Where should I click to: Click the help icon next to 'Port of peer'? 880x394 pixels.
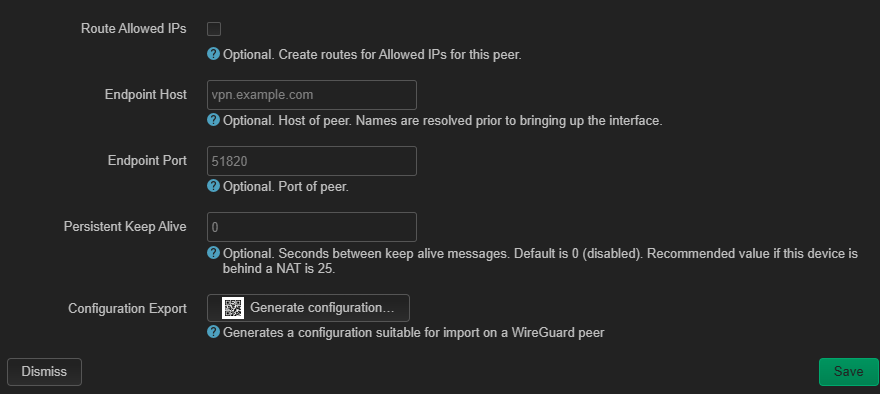click(x=213, y=186)
